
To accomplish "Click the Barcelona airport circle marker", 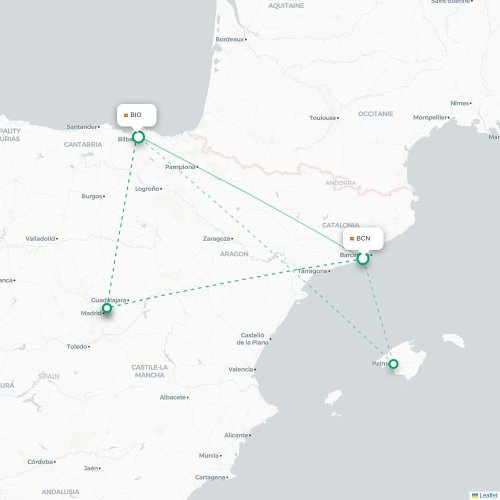I will tap(363, 258).
